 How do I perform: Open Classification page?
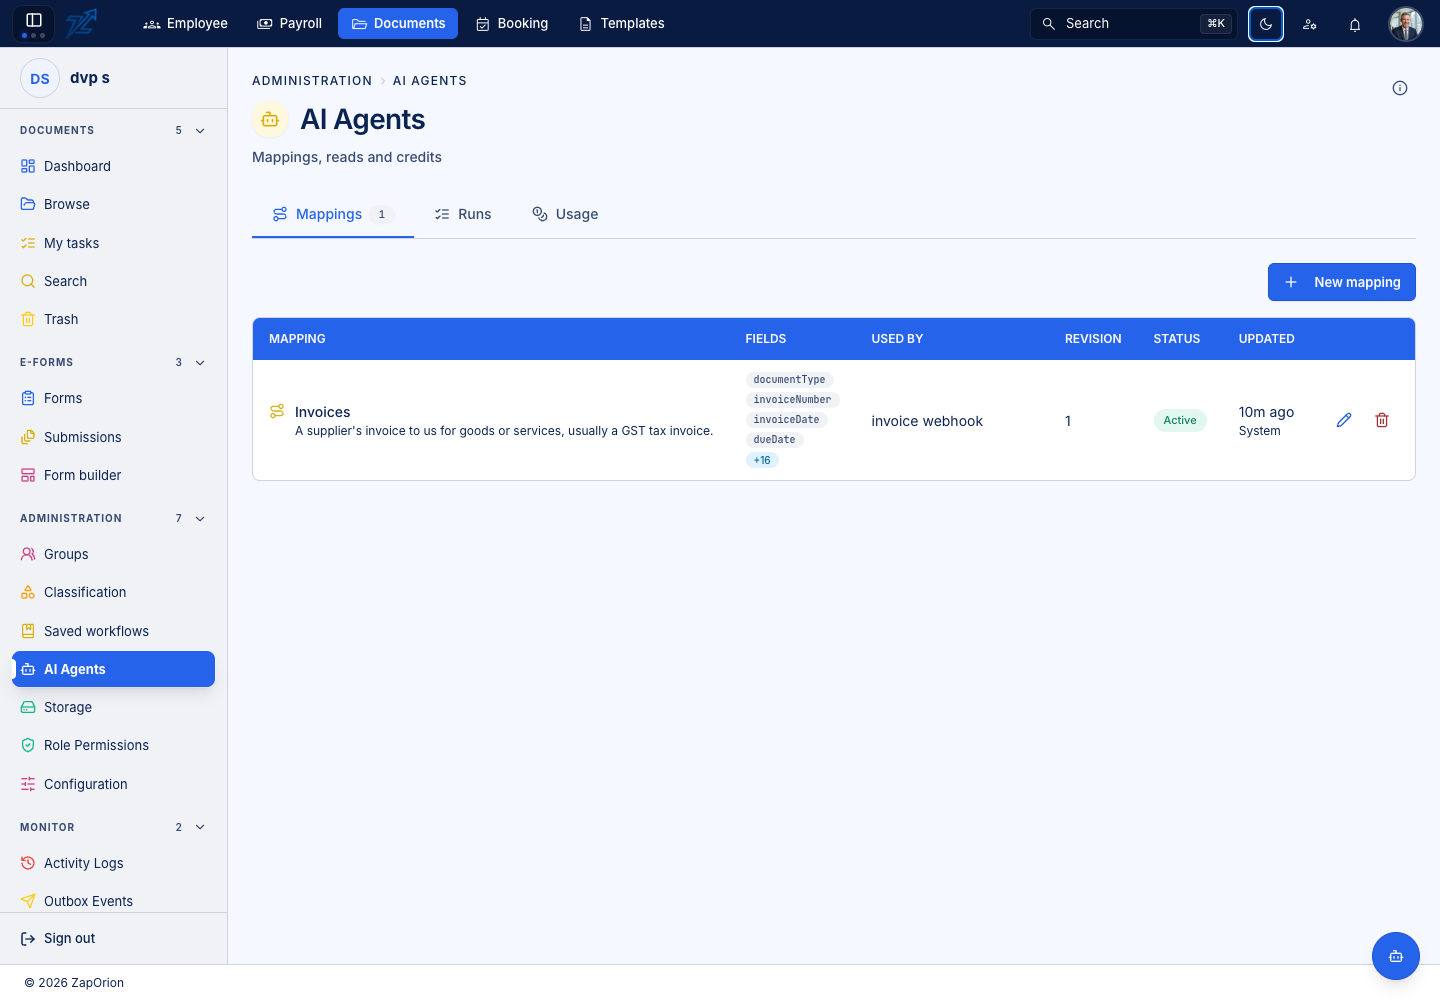113,592
